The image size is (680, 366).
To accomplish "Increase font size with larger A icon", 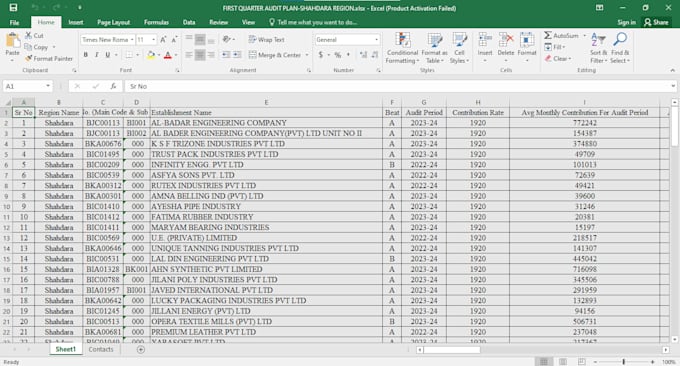I will coord(163,39).
